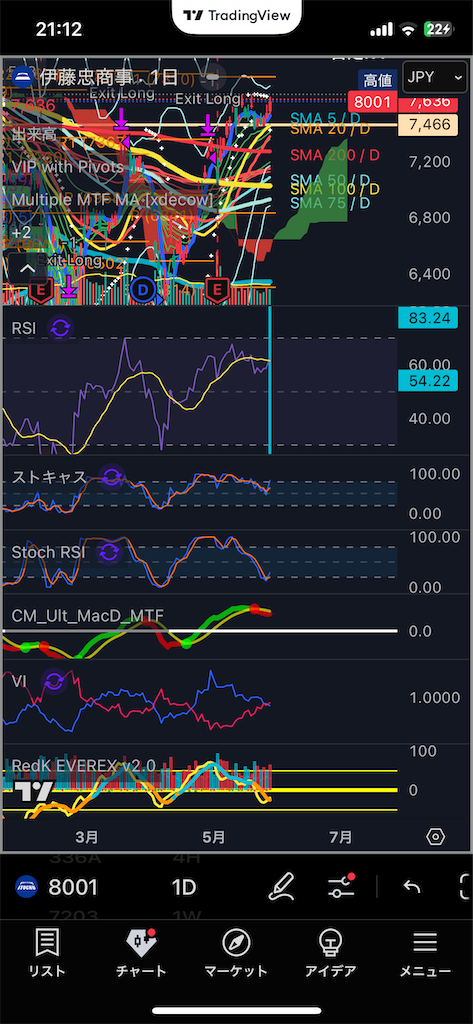Tap the refresh icon beside Stoch RSI

[110, 553]
